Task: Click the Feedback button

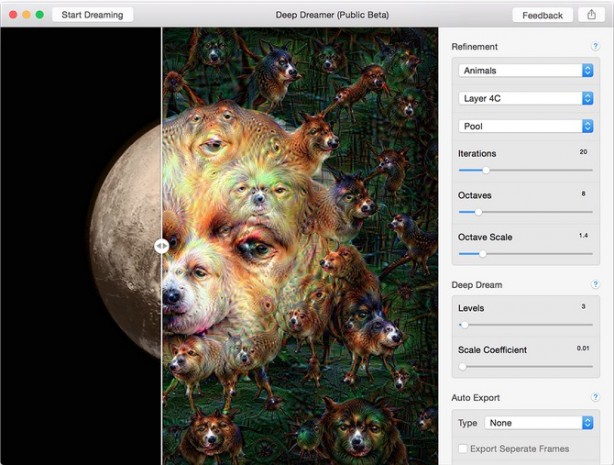Action: [542, 15]
